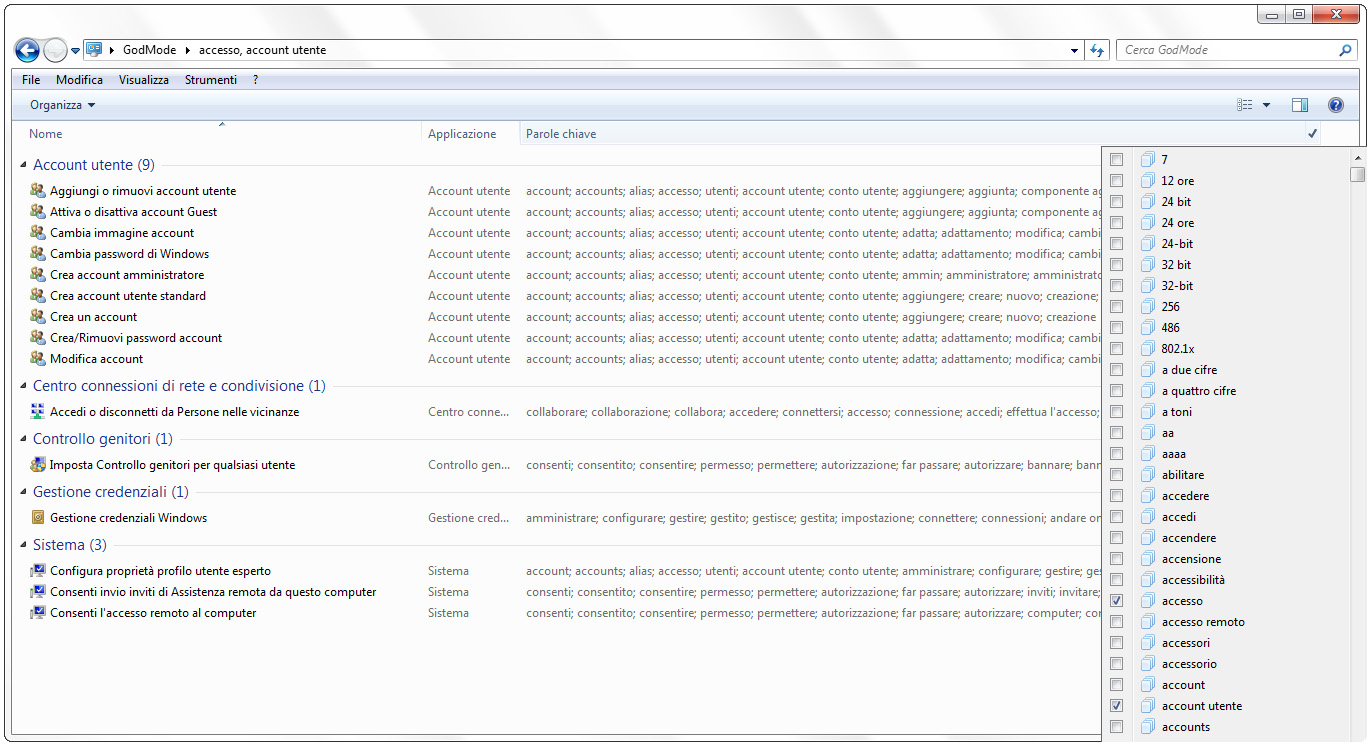Check the '802.1x' filter checkbox

[x=1117, y=349]
